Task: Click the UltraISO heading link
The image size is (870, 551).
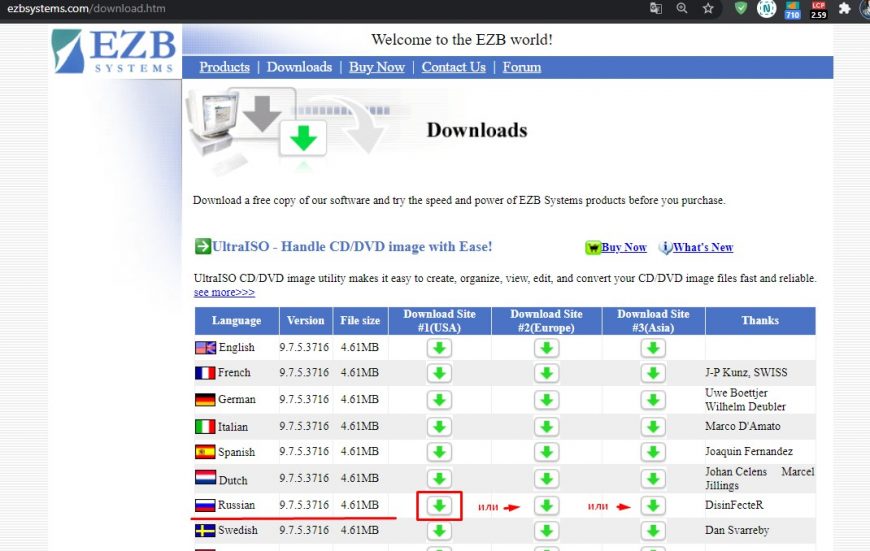Action: coord(352,246)
